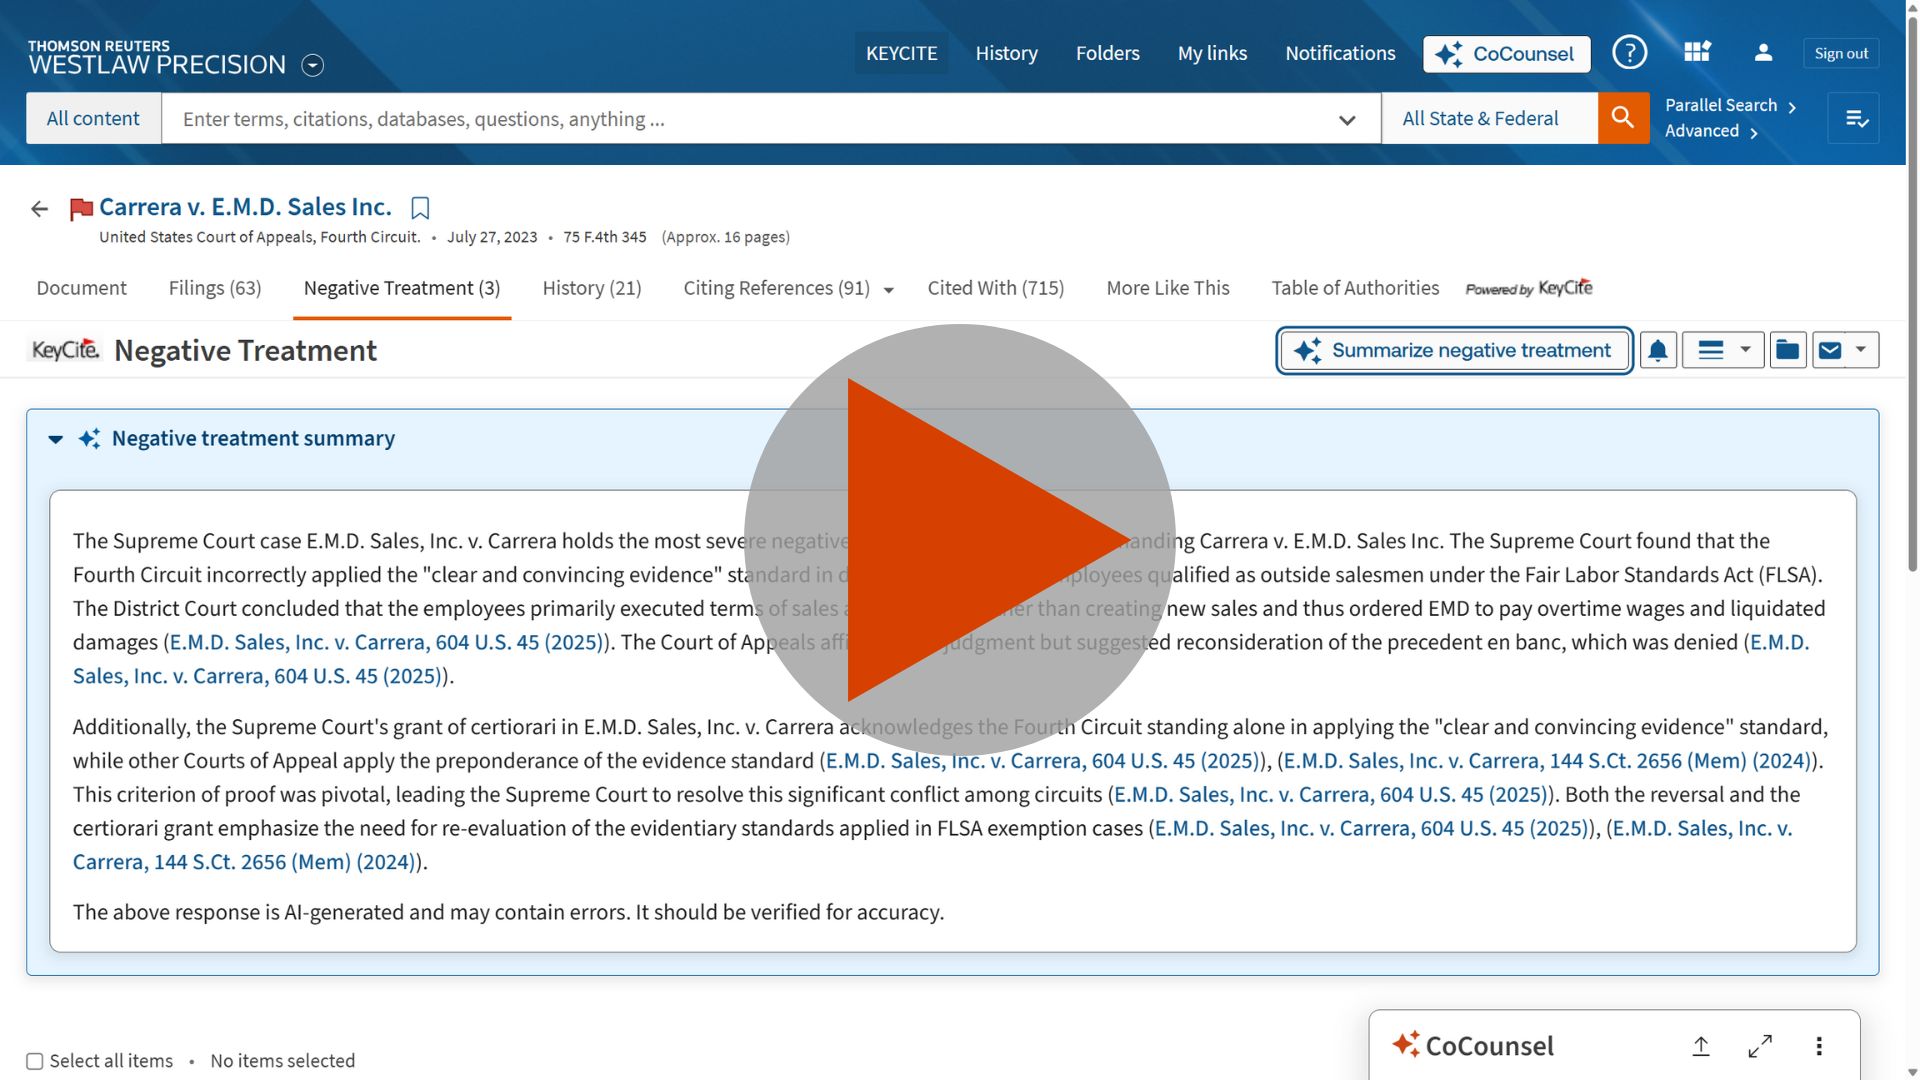
Task: Open the user profile icon
Action: [x=1763, y=53]
